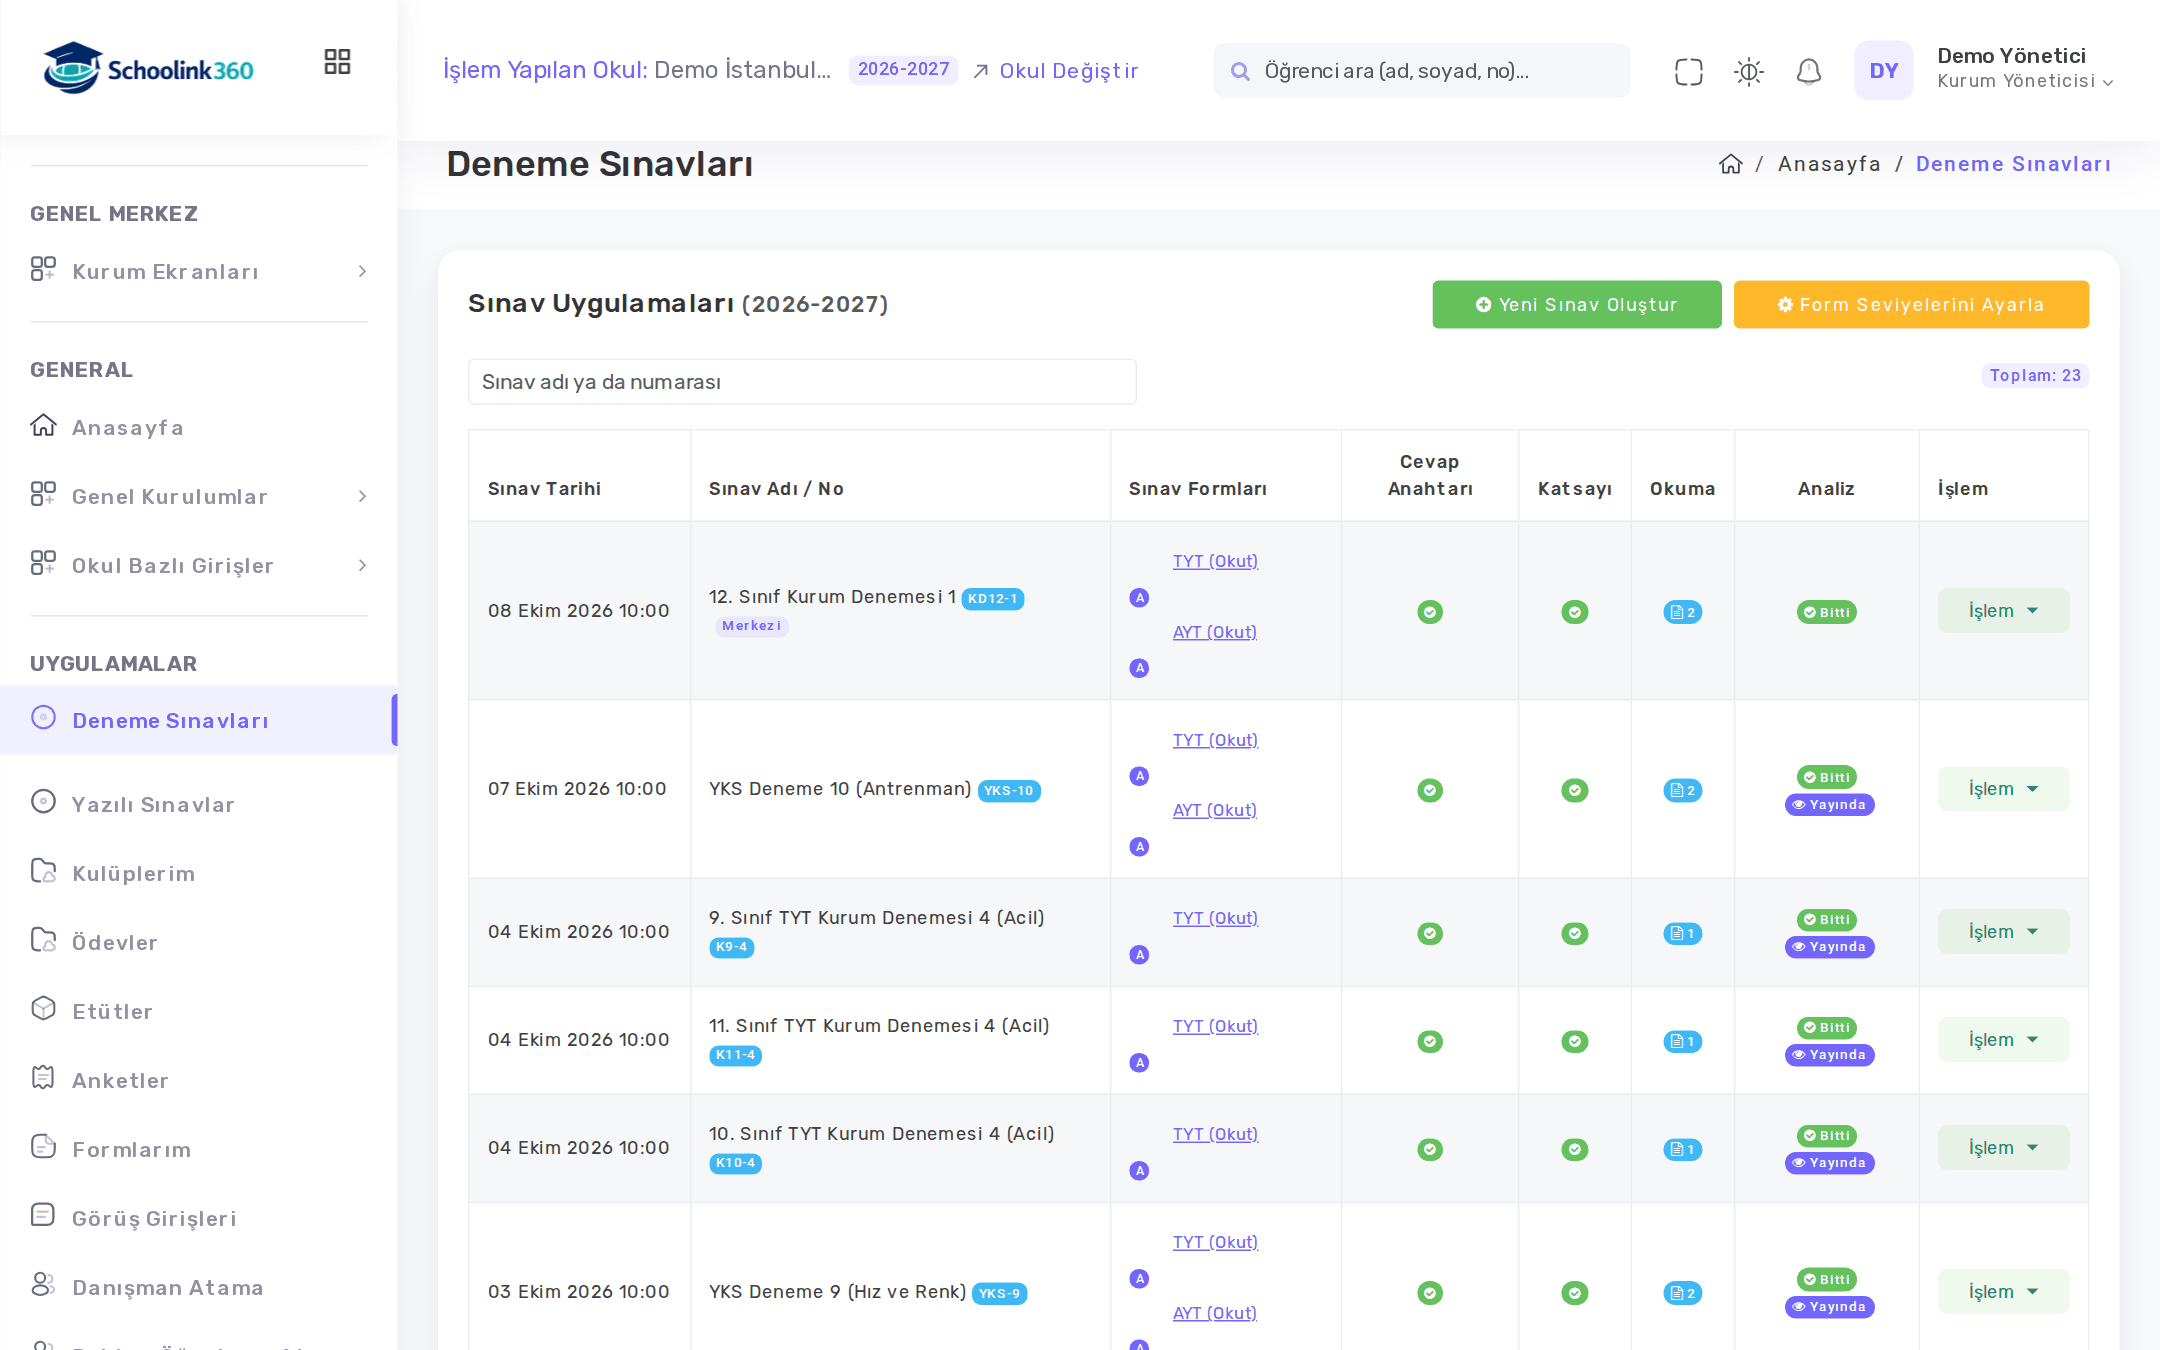Open TYT (Okut) link for 12. Sınıf Kurum Denemesi
2160x1350 pixels.
1215,561
